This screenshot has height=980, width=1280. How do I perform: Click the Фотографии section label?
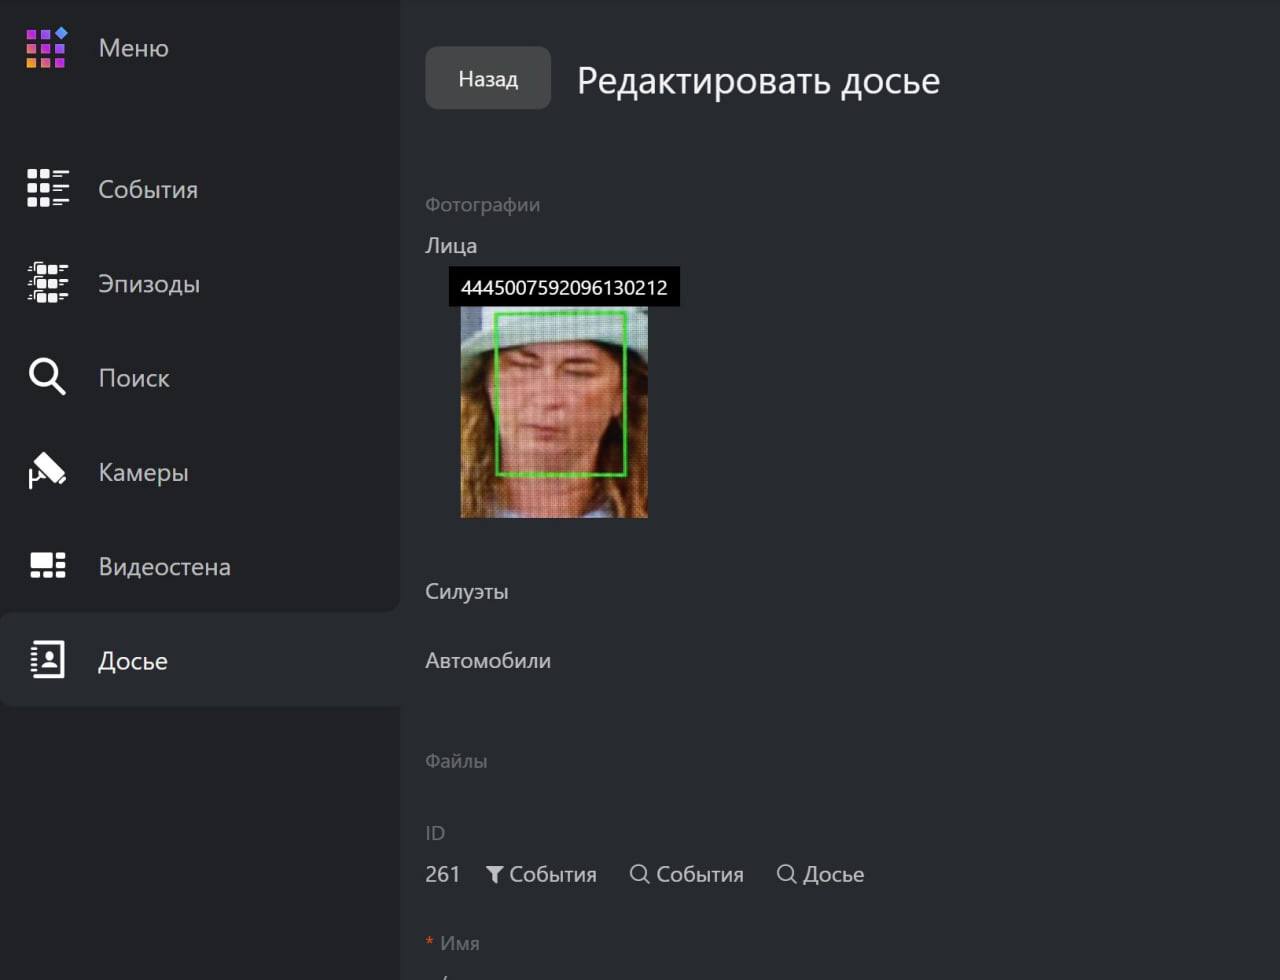tap(482, 205)
